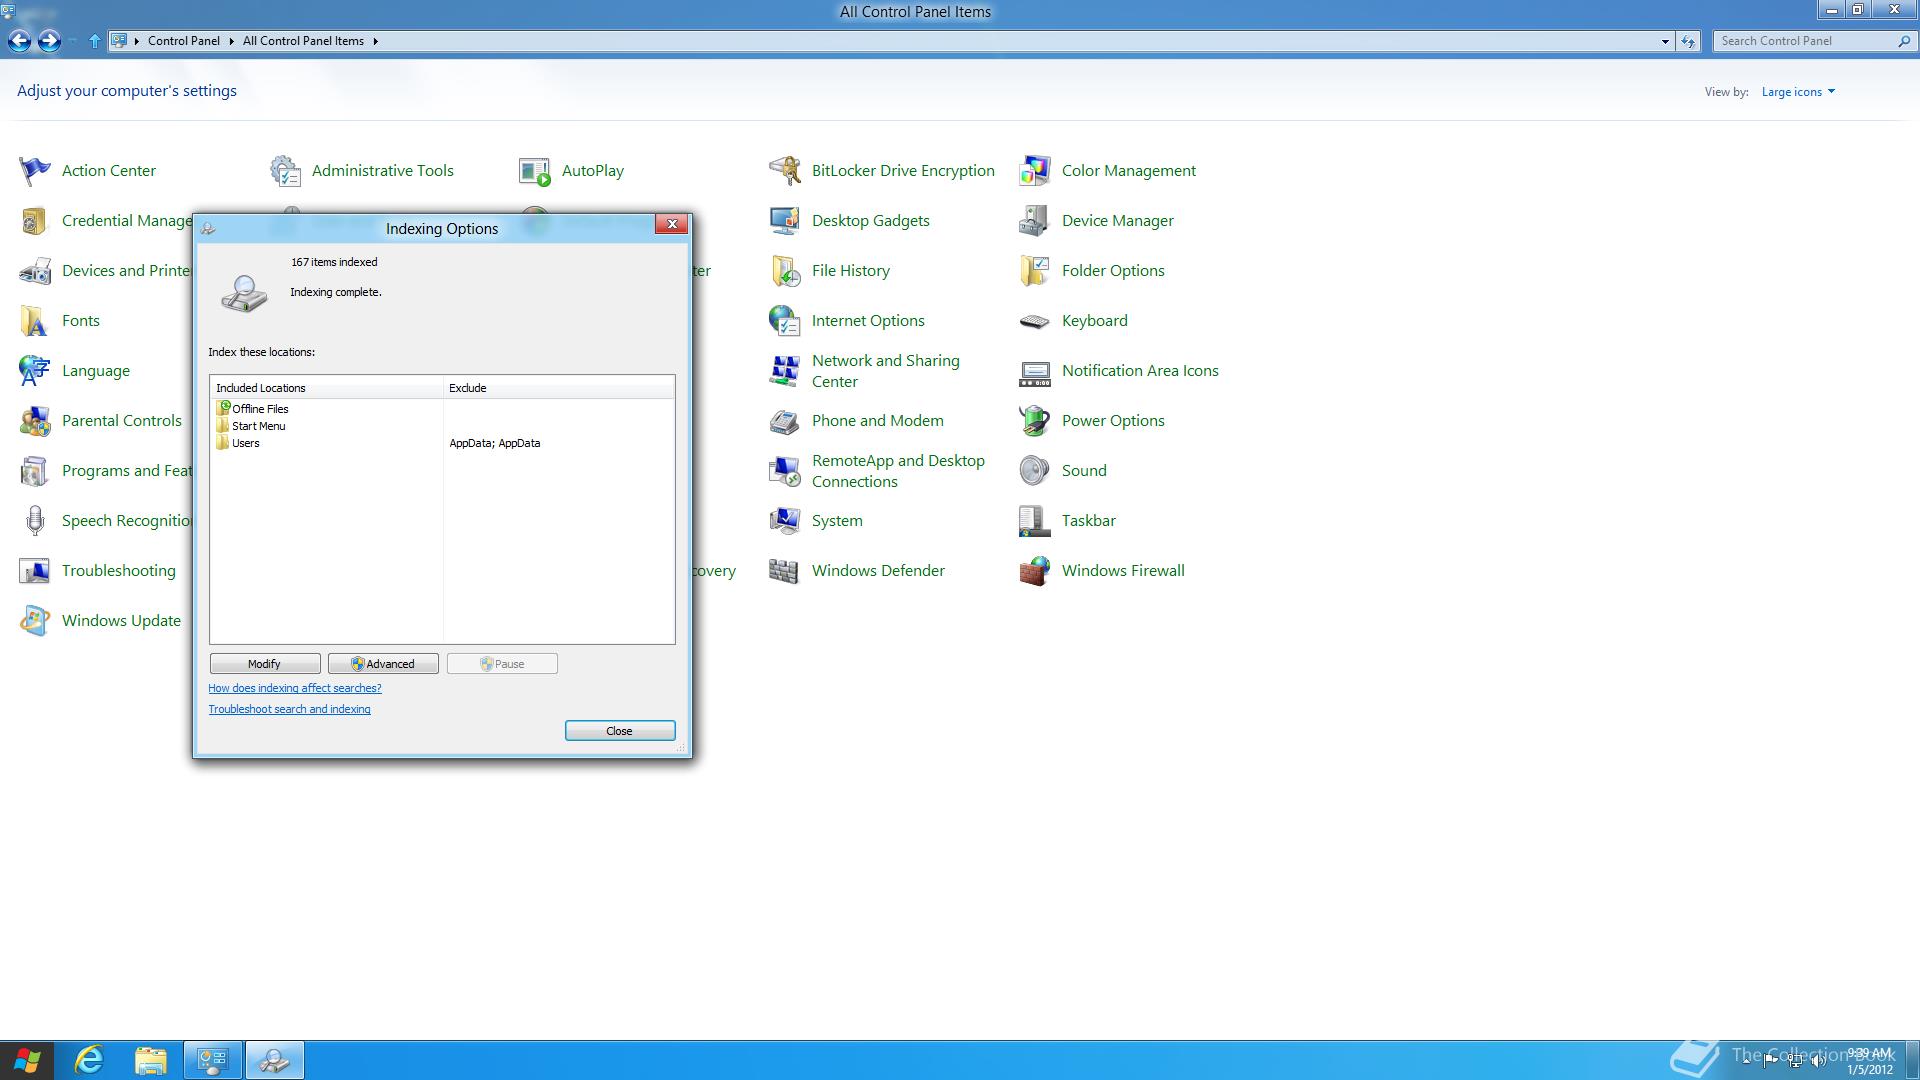The image size is (1920, 1080).
Task: Expand the All Control Panel Items breadcrumb arrow
Action: pyautogui.click(x=375, y=41)
